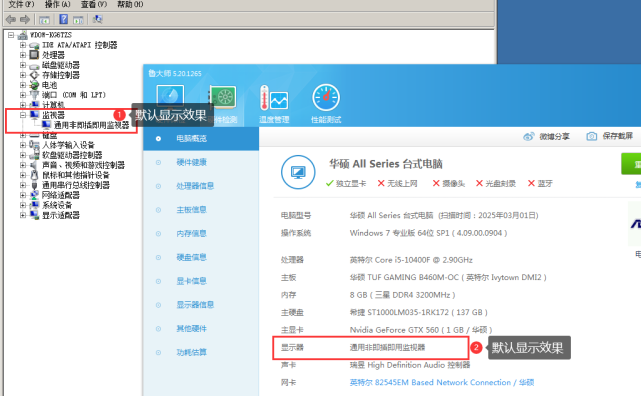This screenshot has height=396, width=641.
Task: Click the 8 GB 三星 DDR4 3200MHz value
Action: tap(402, 295)
